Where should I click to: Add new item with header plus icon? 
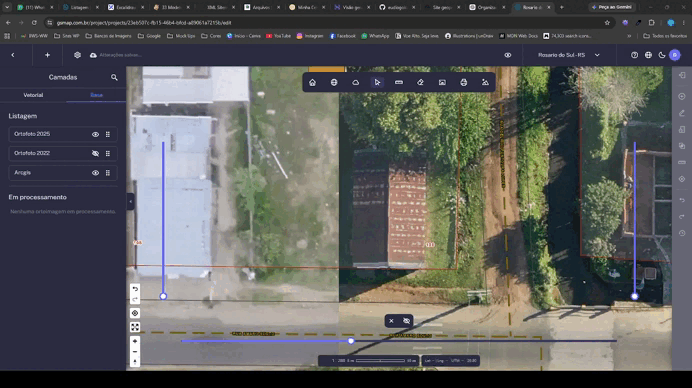click(47, 55)
